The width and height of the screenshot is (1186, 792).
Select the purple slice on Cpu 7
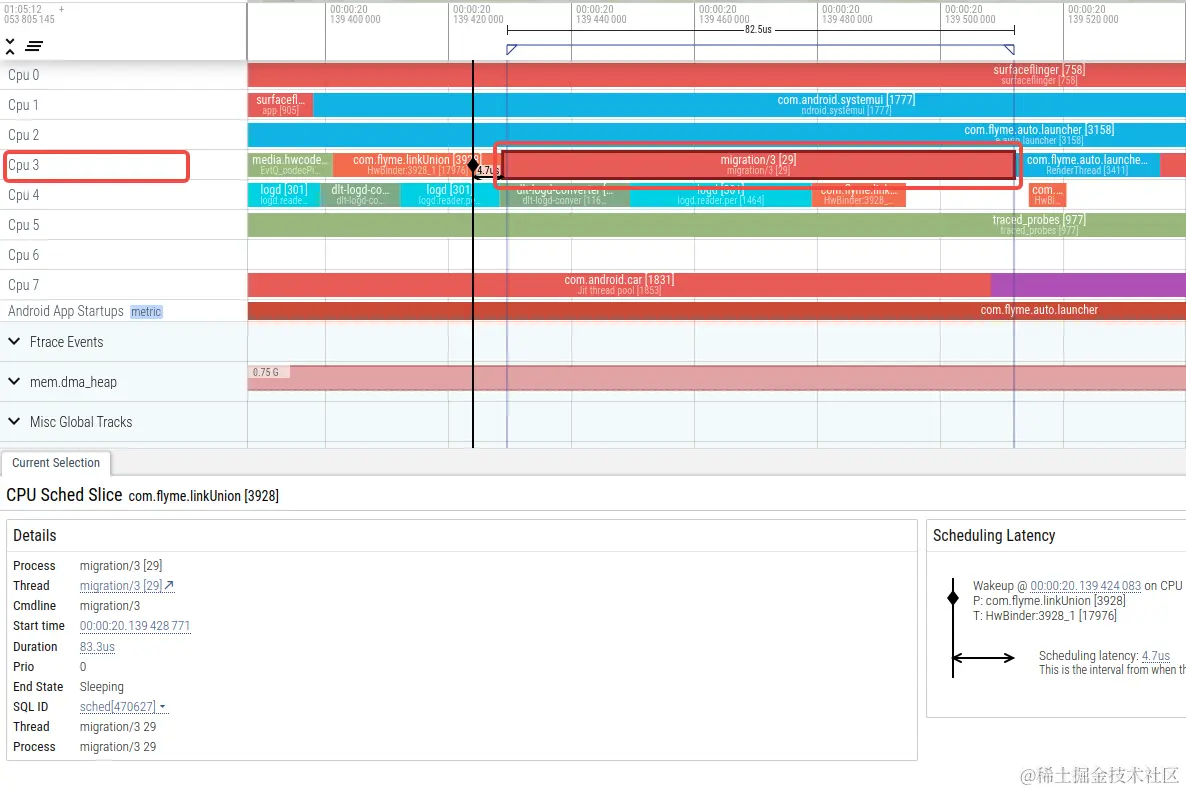(1088, 284)
